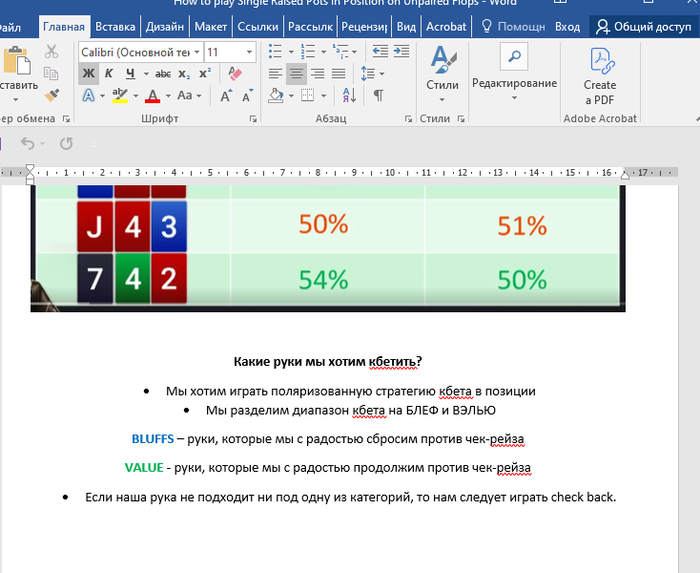Open Шрифт dialog launcher
The height and width of the screenshot is (573, 700).
click(253, 119)
